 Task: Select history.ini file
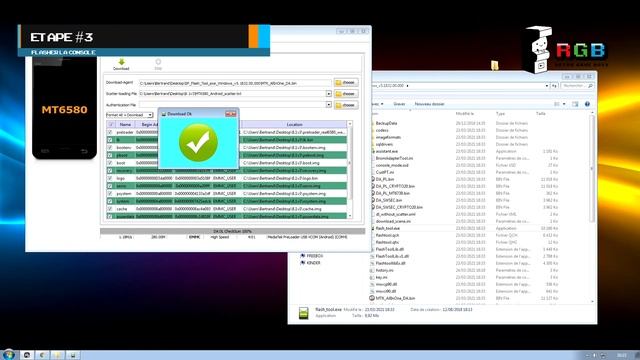click(x=384, y=270)
